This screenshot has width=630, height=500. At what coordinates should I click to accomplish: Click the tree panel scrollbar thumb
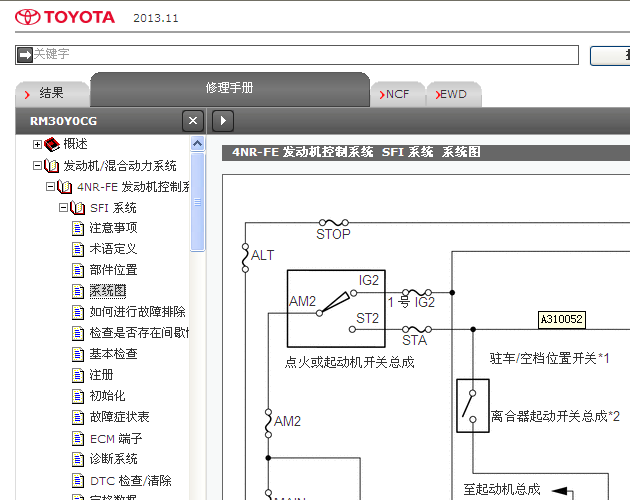pyautogui.click(x=197, y=202)
